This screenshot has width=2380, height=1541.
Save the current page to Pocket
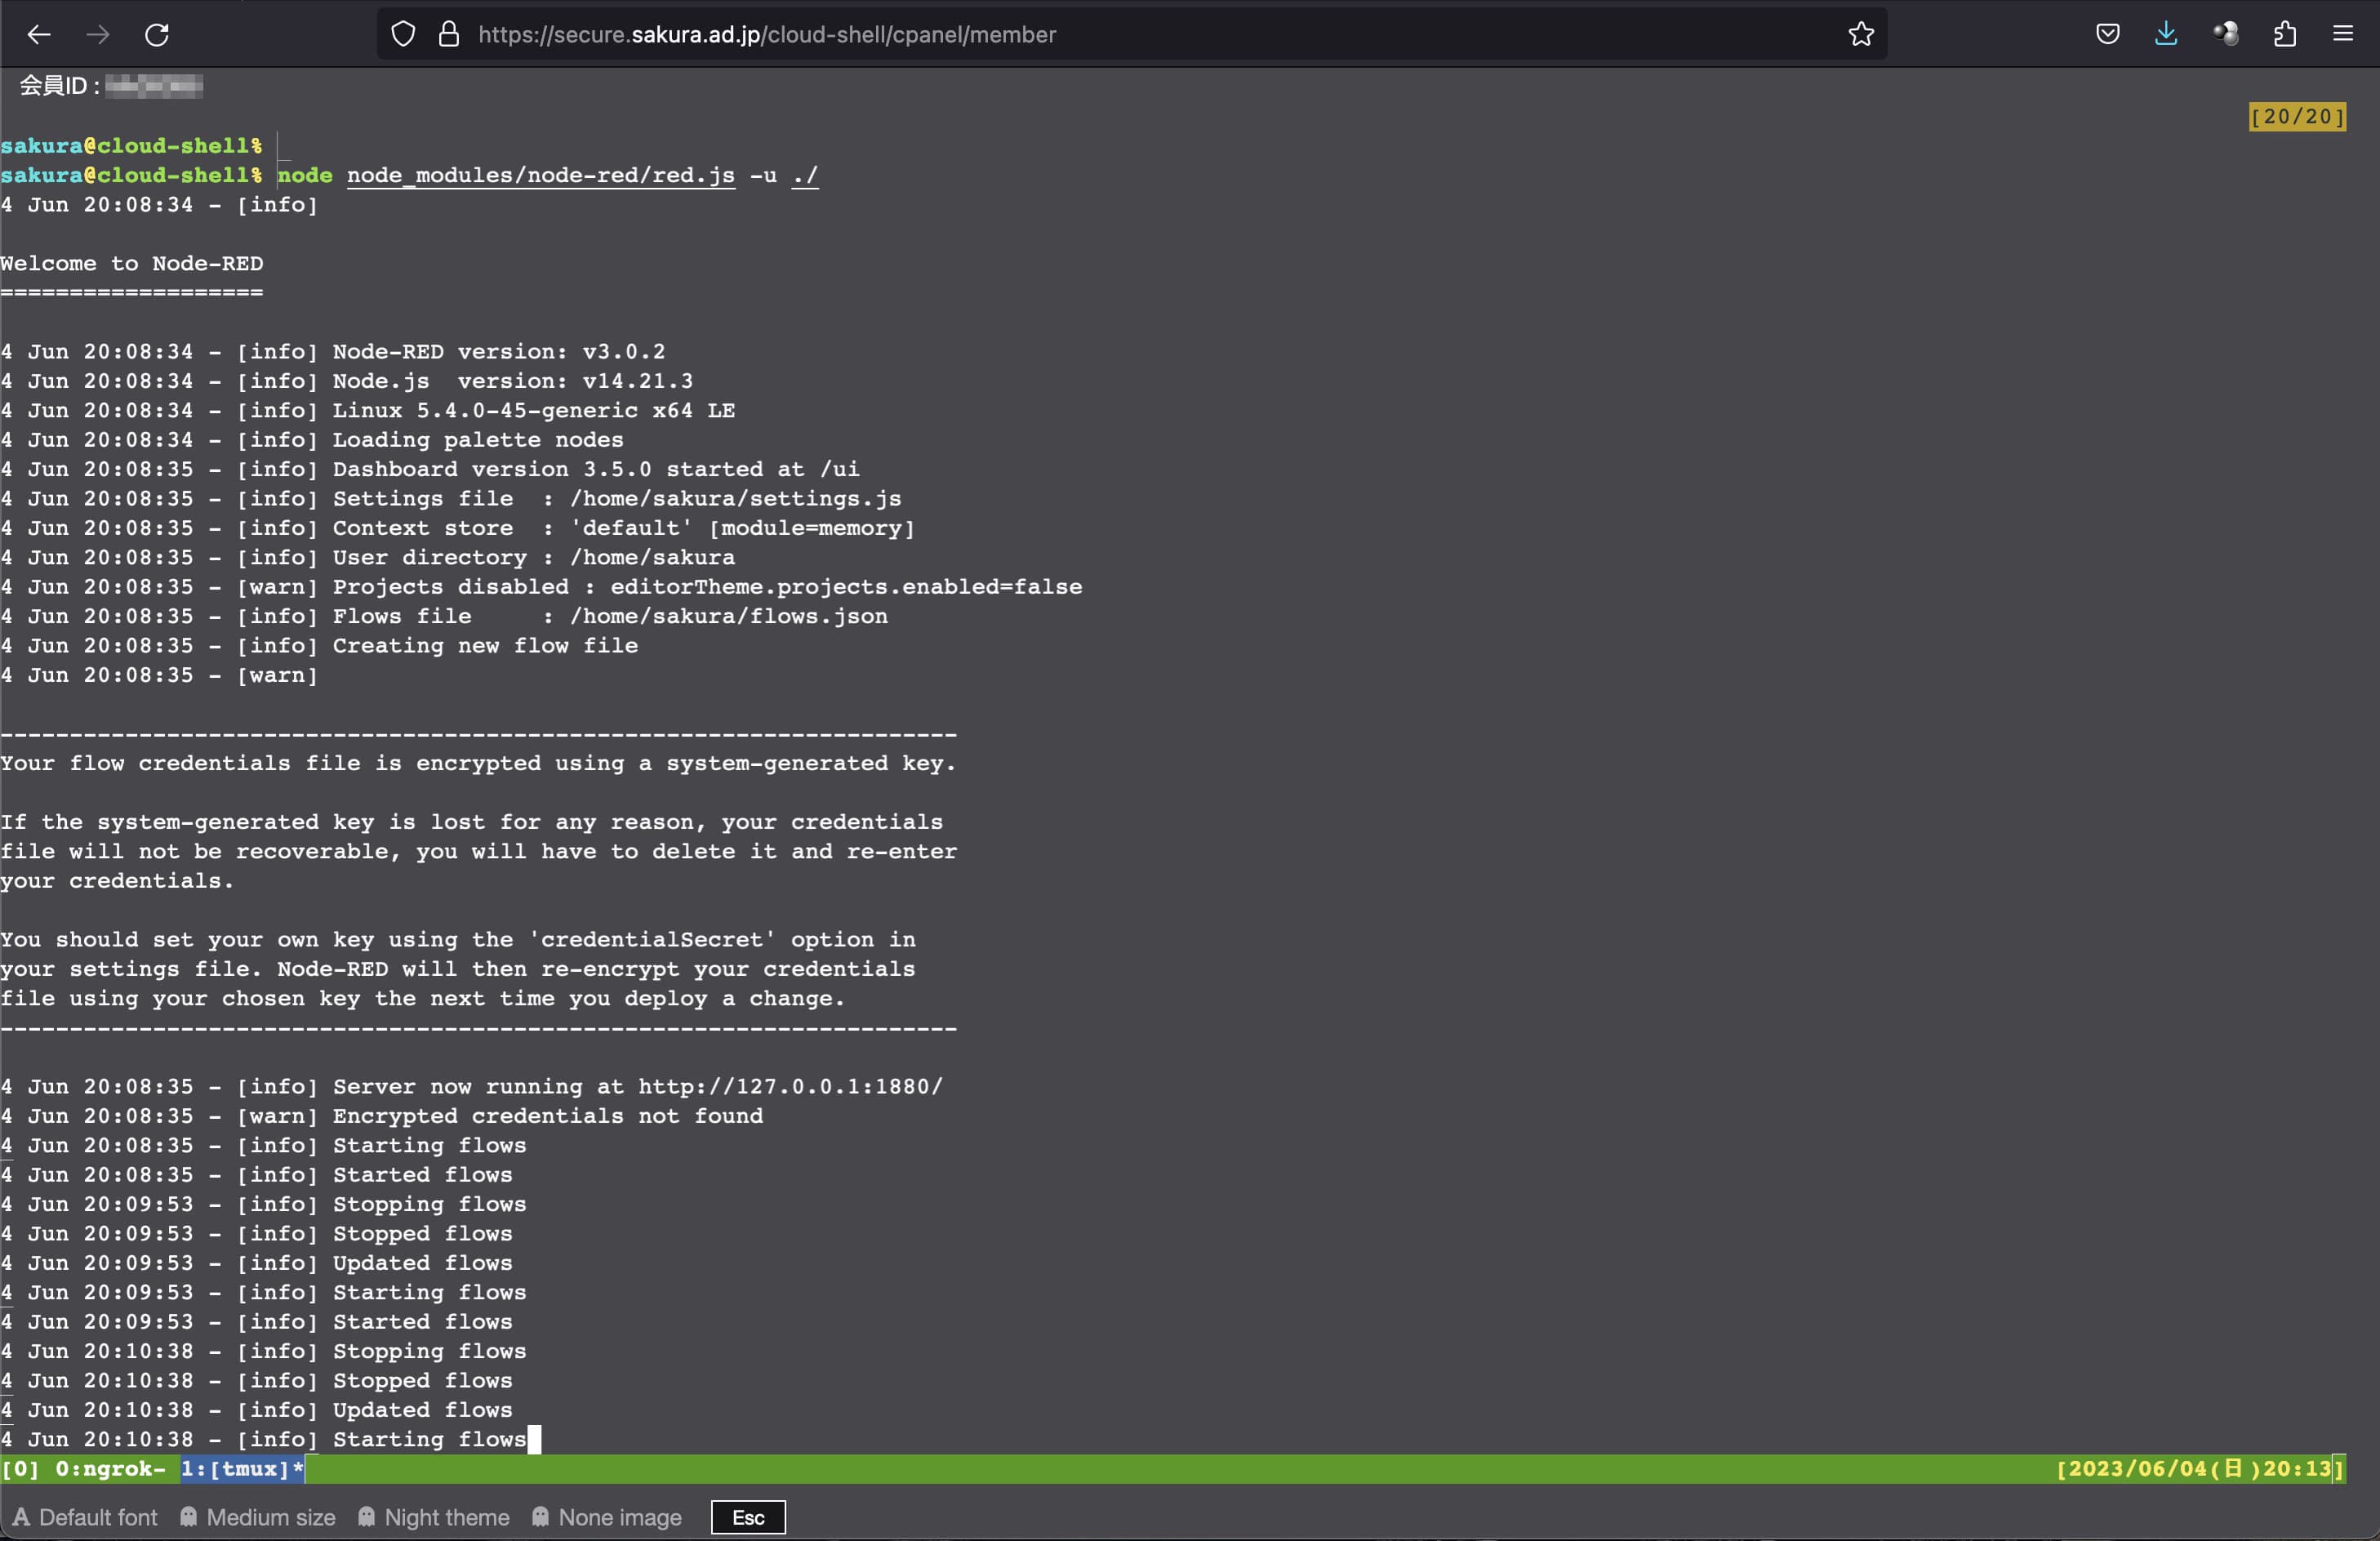pyautogui.click(x=2108, y=34)
